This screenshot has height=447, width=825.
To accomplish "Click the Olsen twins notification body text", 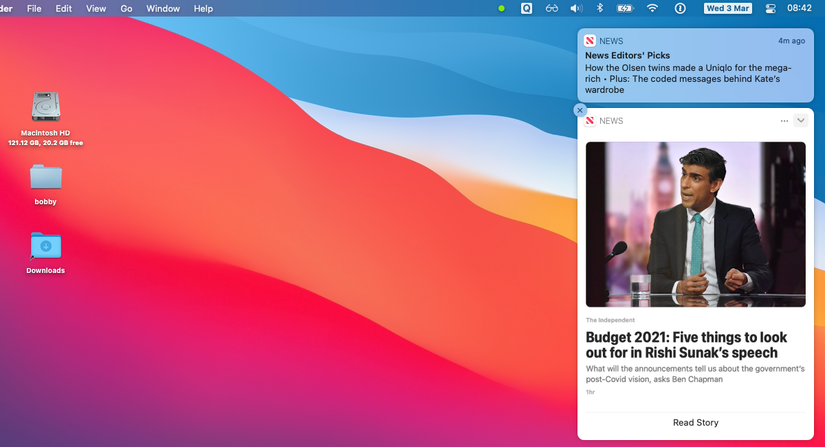I will coord(688,79).
